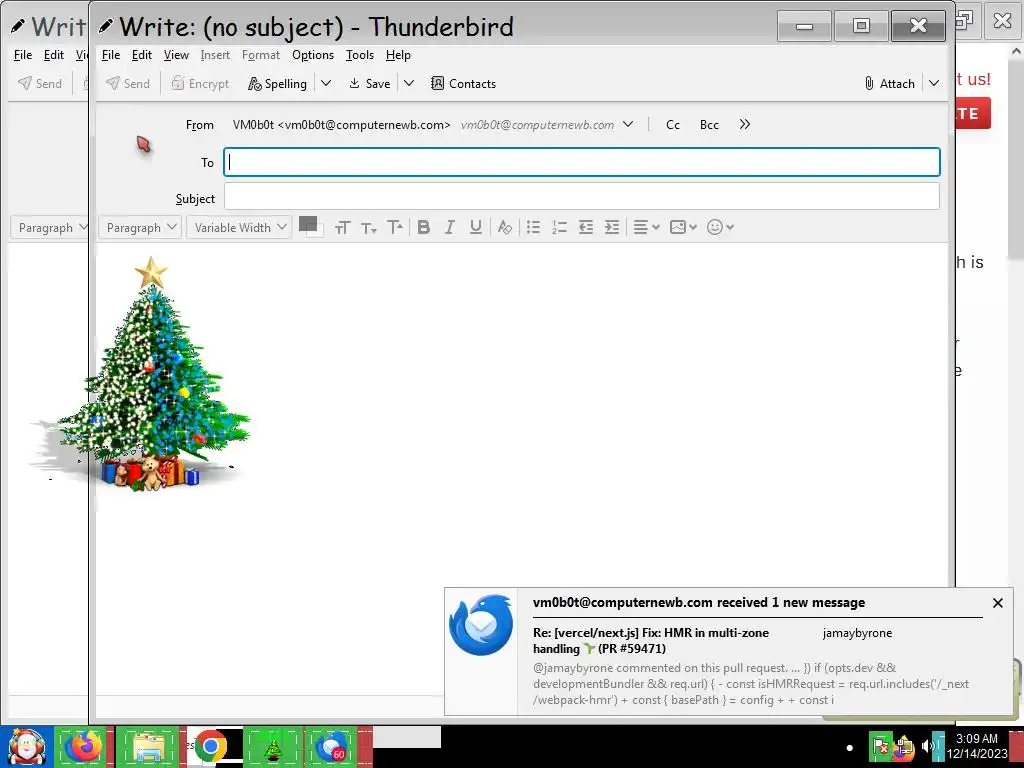Click the Encrypt button
This screenshot has width=1024, height=768.
coord(200,84)
